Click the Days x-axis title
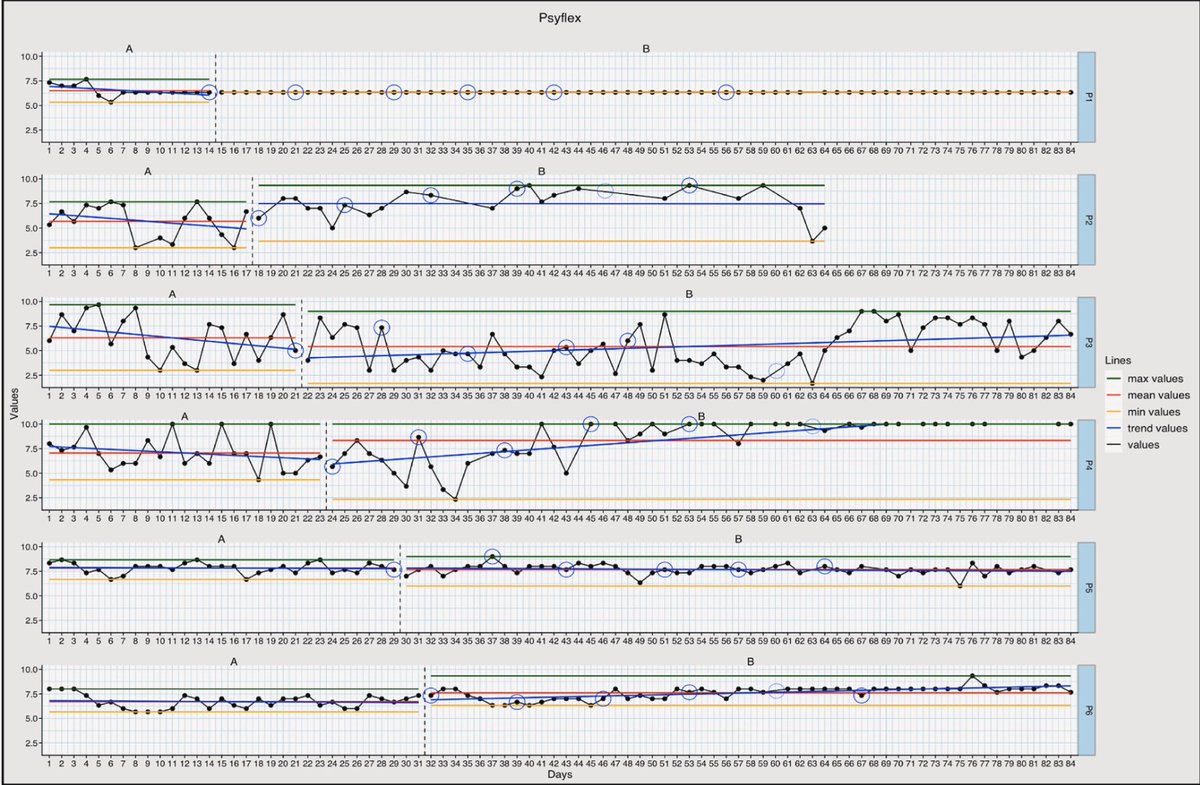The image size is (1200, 785). tap(560, 775)
